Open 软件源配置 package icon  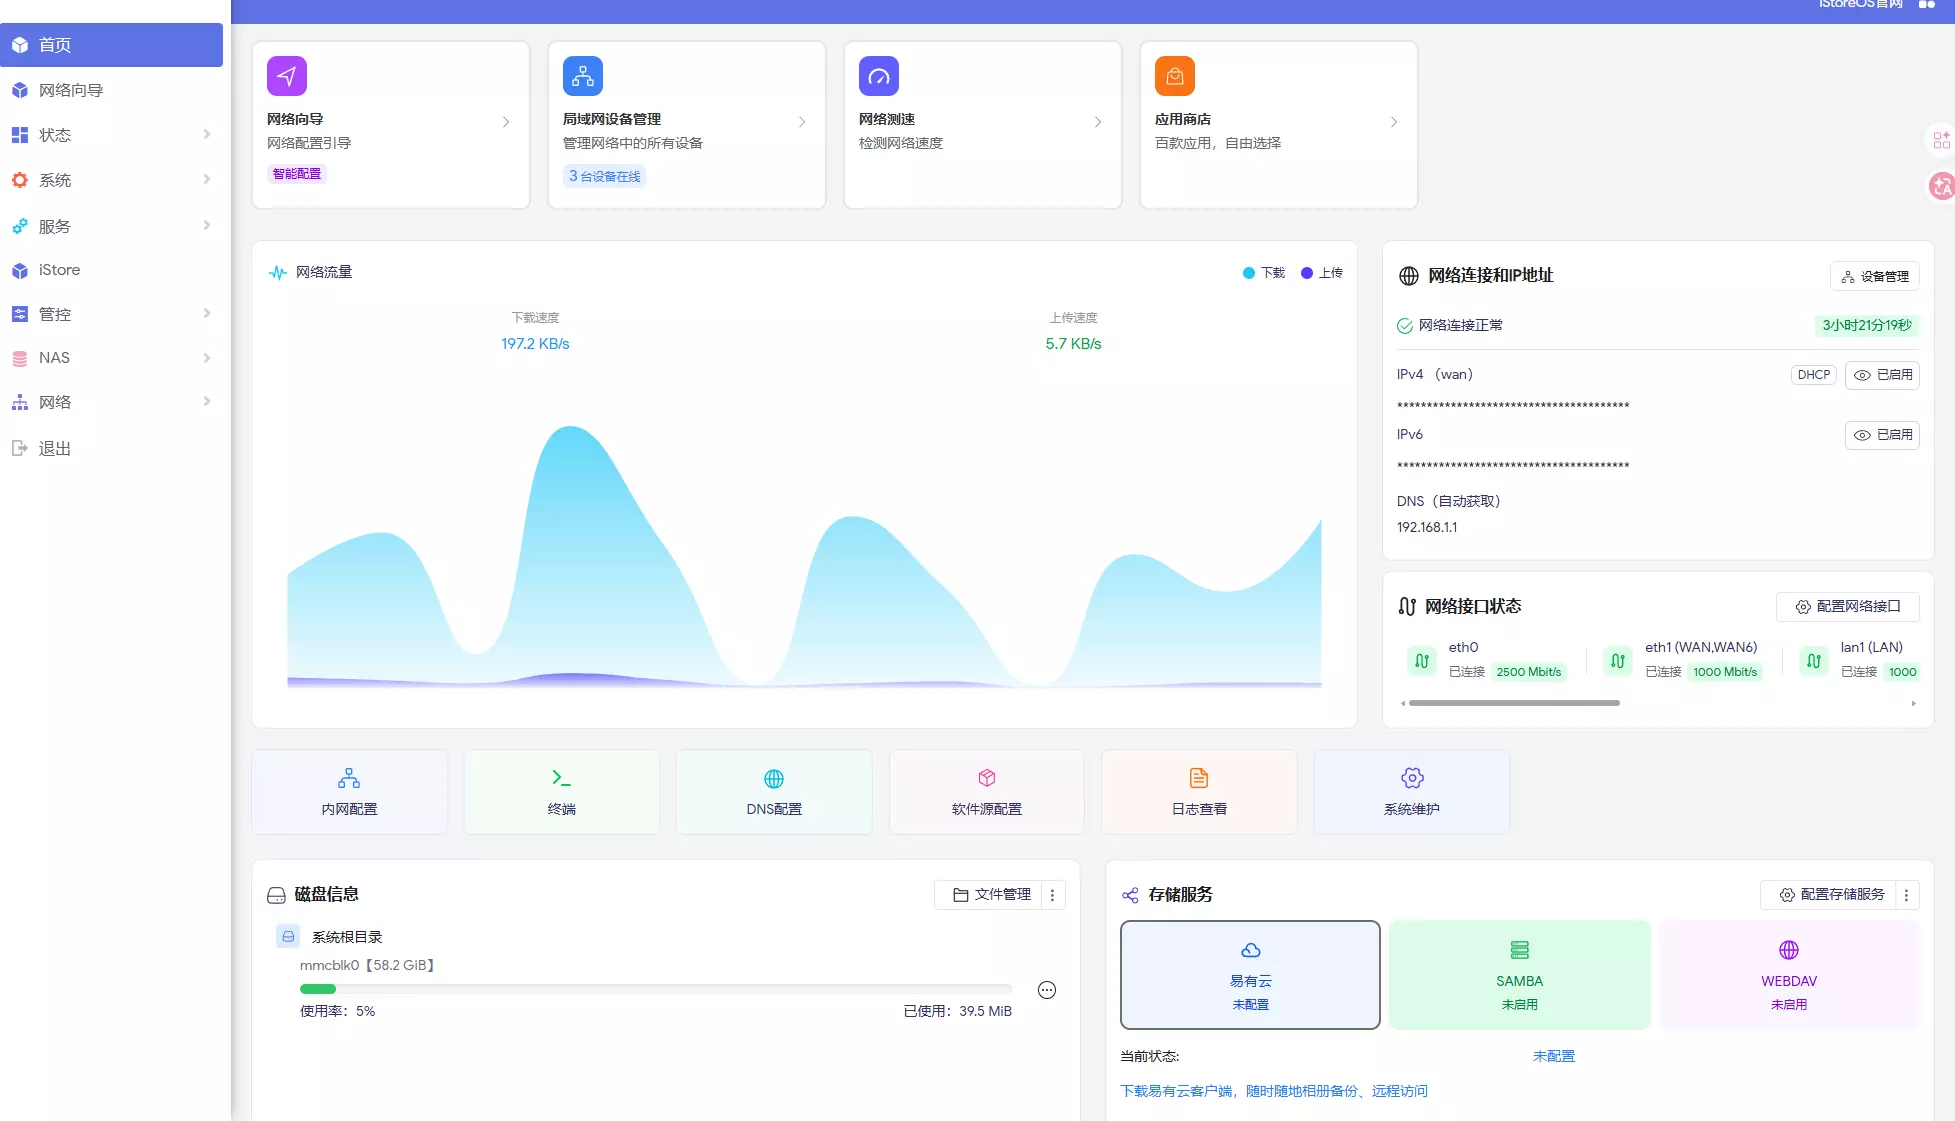[x=986, y=778]
